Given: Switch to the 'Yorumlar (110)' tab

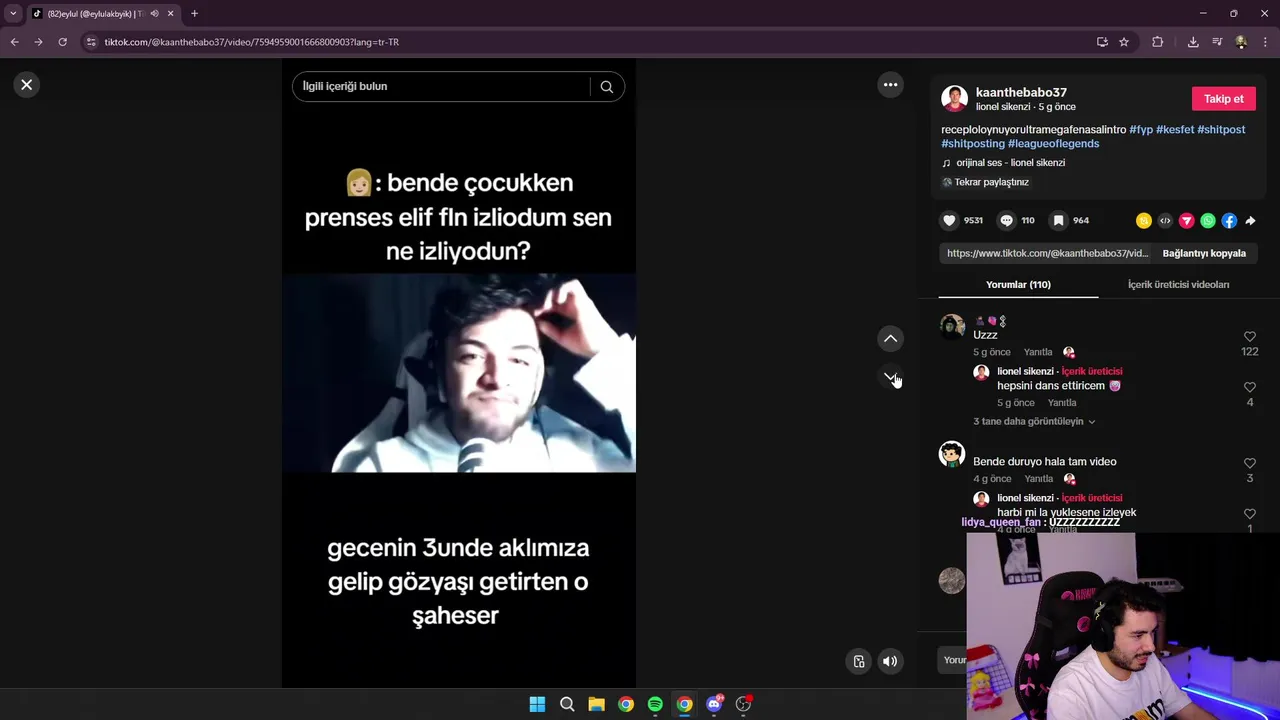Looking at the screenshot, I should point(1018,285).
